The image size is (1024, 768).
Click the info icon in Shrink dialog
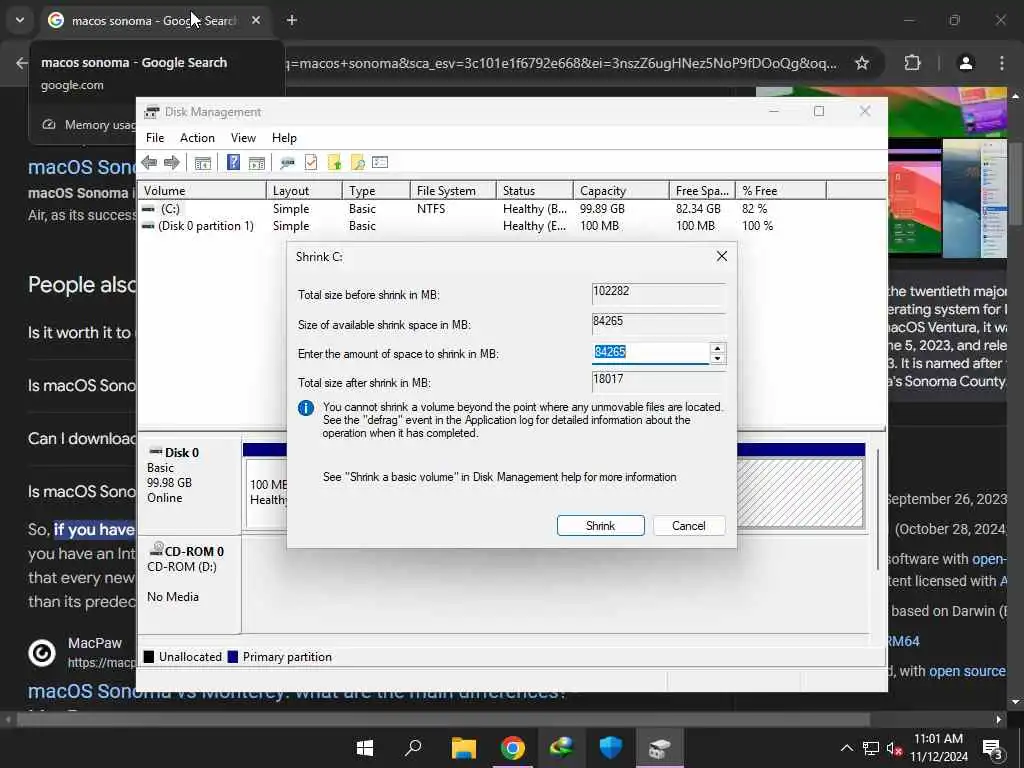tap(306, 408)
